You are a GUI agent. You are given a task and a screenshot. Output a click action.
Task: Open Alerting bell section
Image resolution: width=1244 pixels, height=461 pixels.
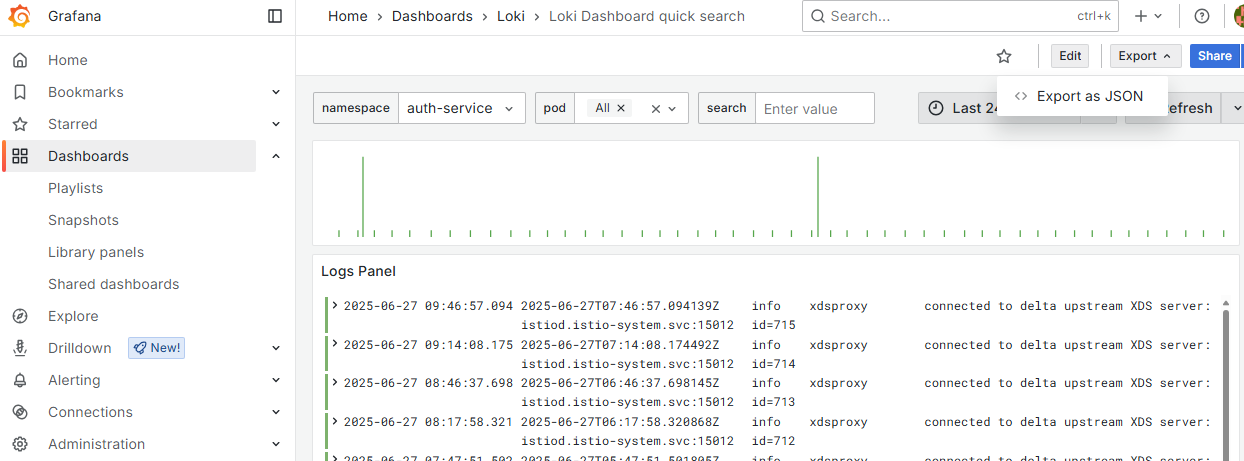click(x=74, y=380)
